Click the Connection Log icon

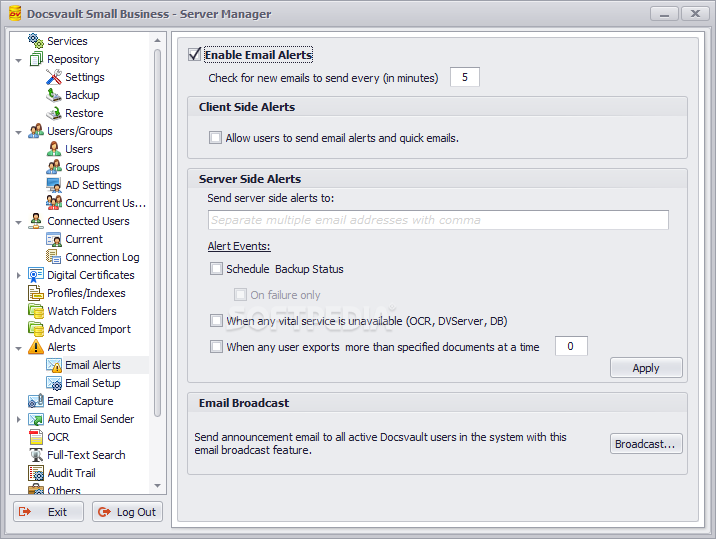[x=54, y=257]
